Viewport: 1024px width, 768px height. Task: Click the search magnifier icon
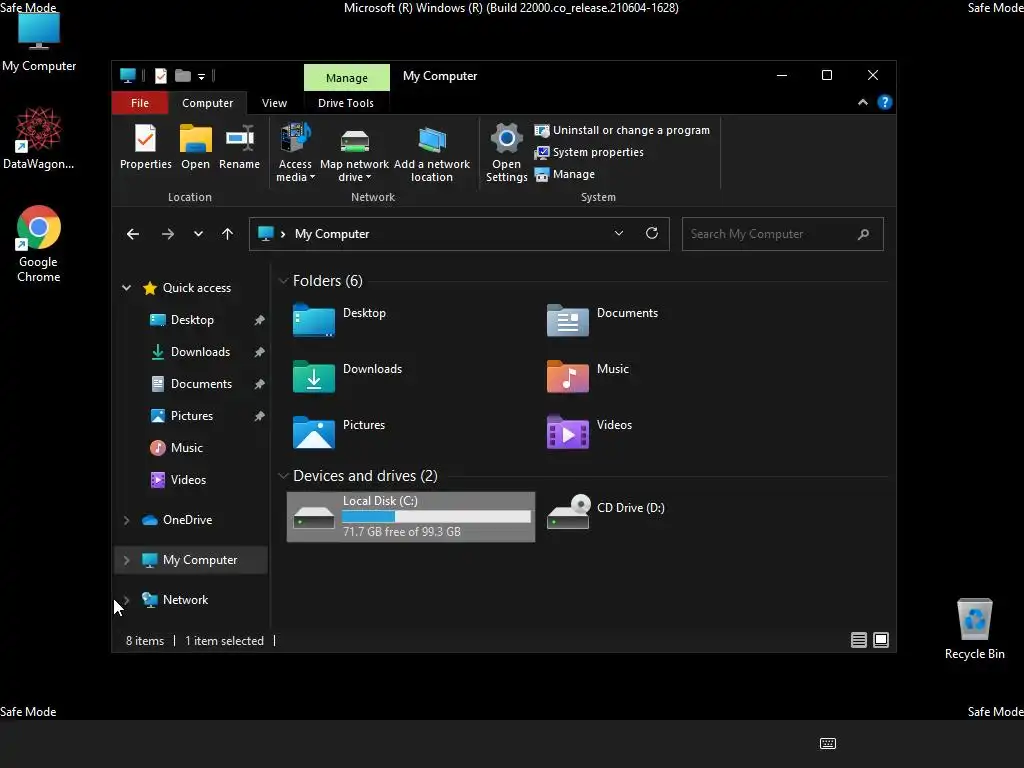(863, 234)
